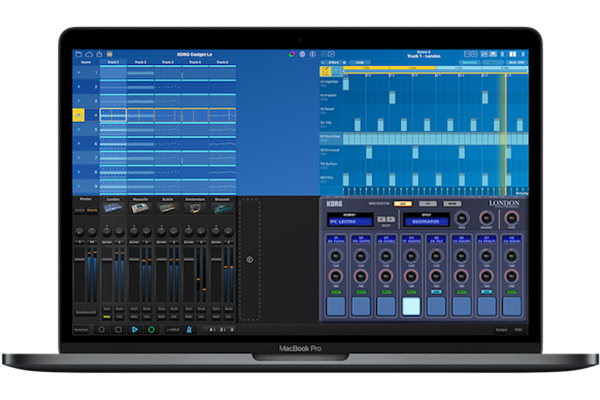Open the tempo display in transport bar
The height and width of the screenshot is (400, 600).
tap(172, 329)
